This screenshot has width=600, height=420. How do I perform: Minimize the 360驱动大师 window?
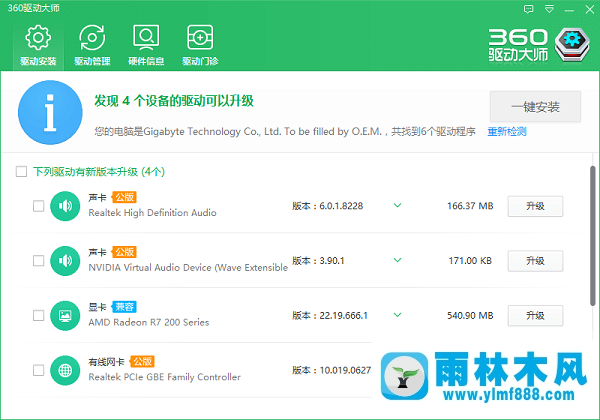[x=569, y=10]
